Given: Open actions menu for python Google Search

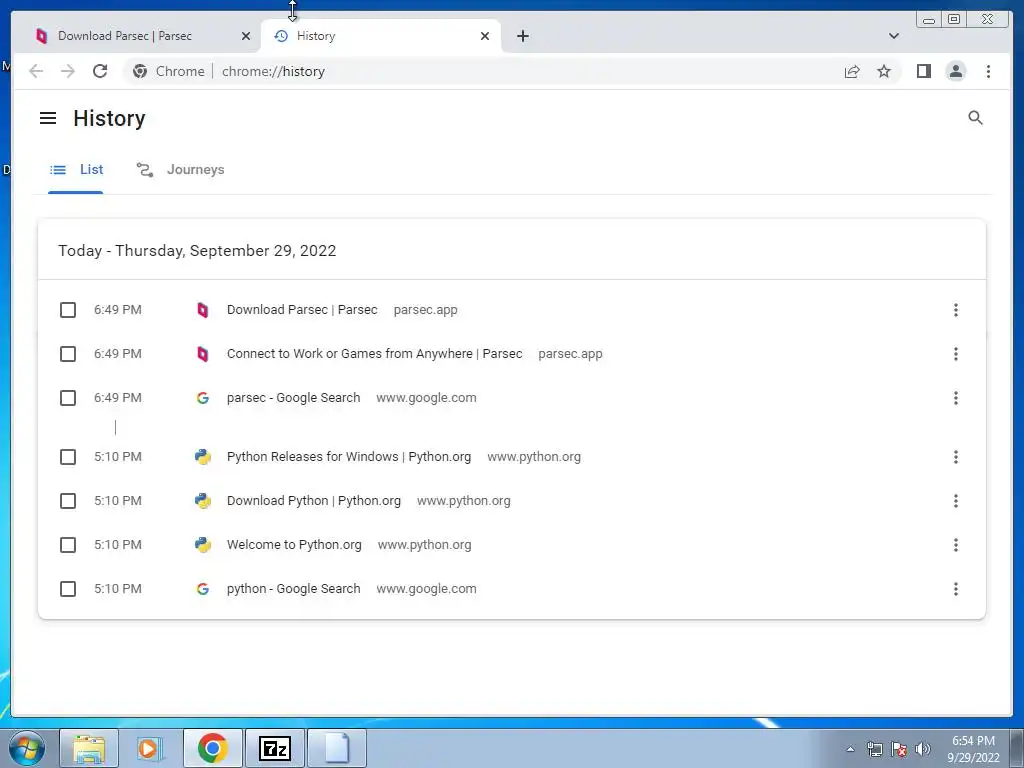Looking at the screenshot, I should (955, 589).
